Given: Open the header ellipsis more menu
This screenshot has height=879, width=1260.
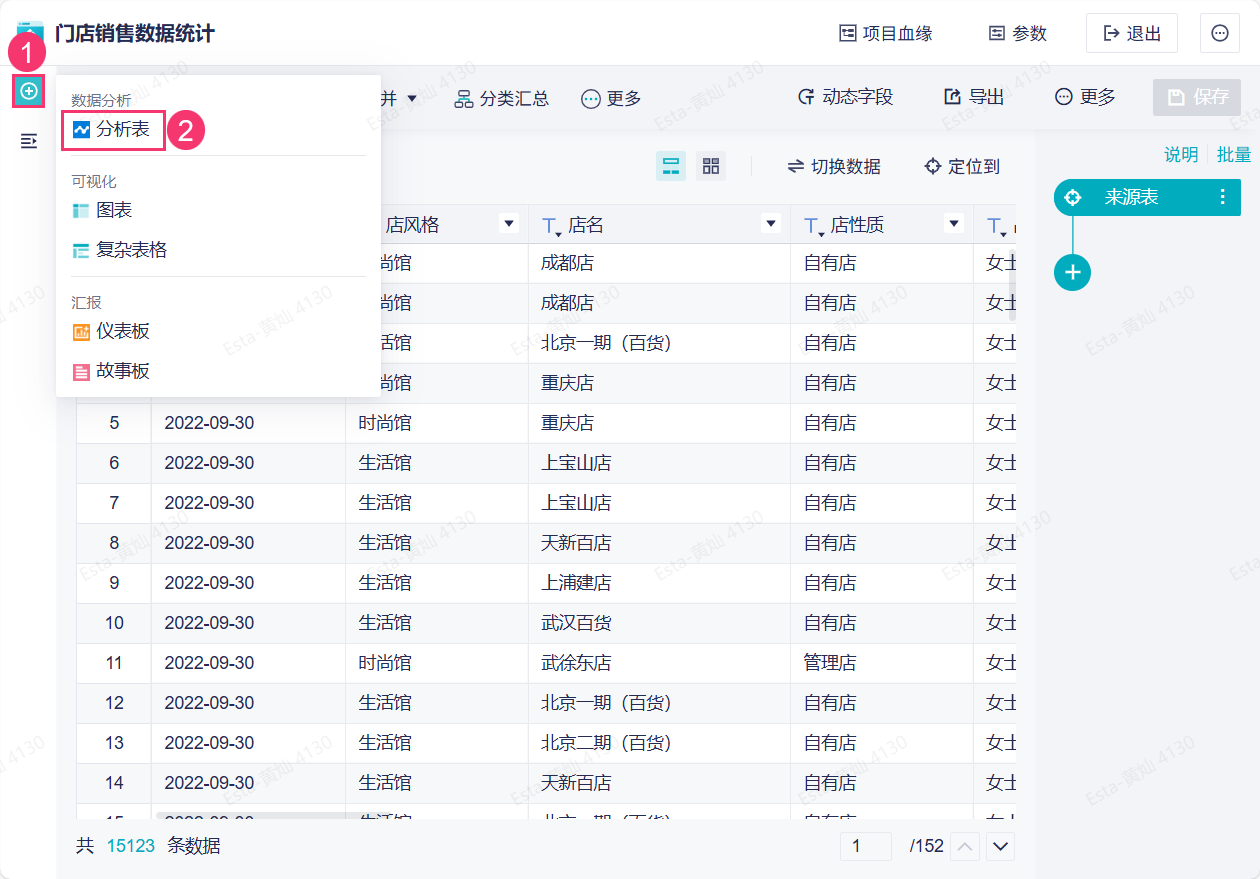Looking at the screenshot, I should [x=1220, y=33].
